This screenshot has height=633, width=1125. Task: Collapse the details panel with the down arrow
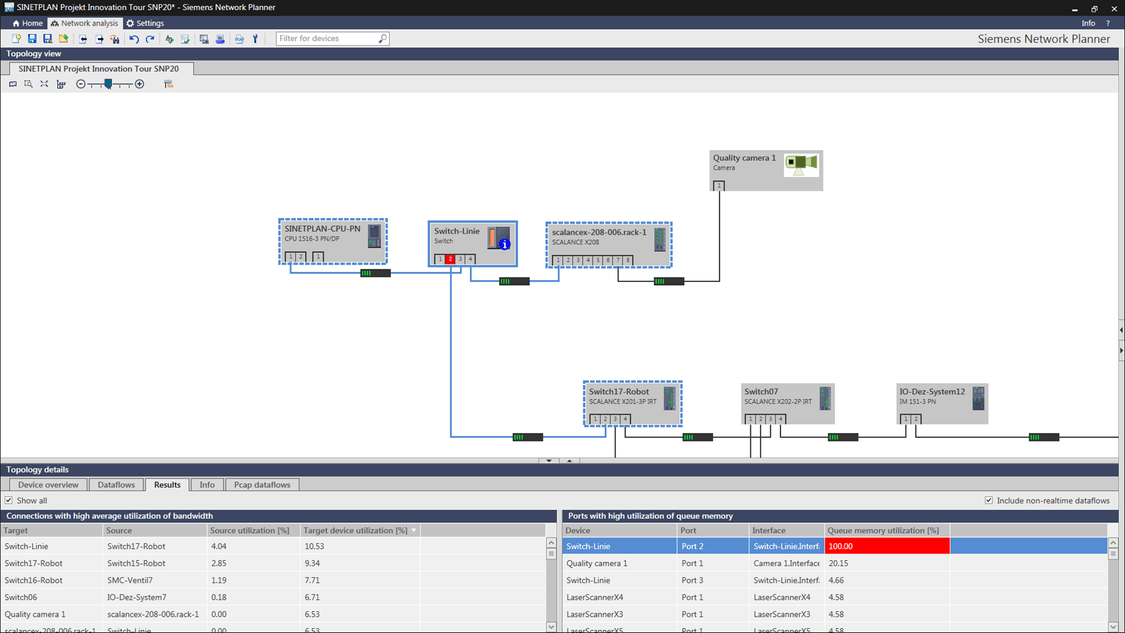[549, 461]
